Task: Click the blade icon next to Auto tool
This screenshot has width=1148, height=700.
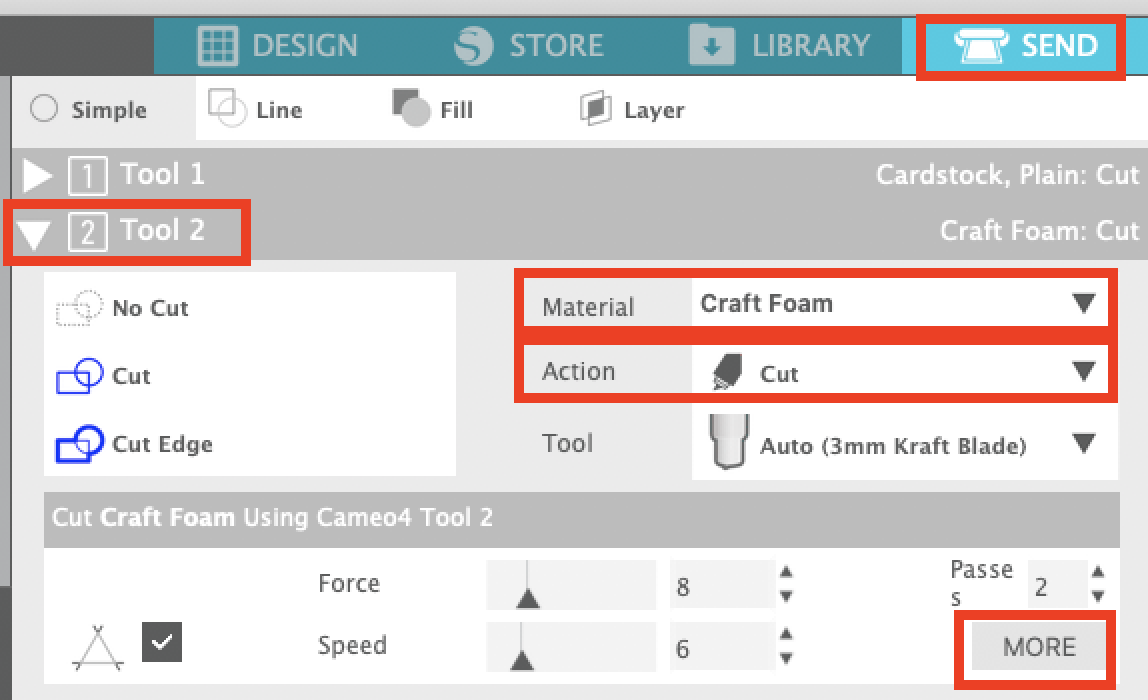Action: click(x=727, y=443)
